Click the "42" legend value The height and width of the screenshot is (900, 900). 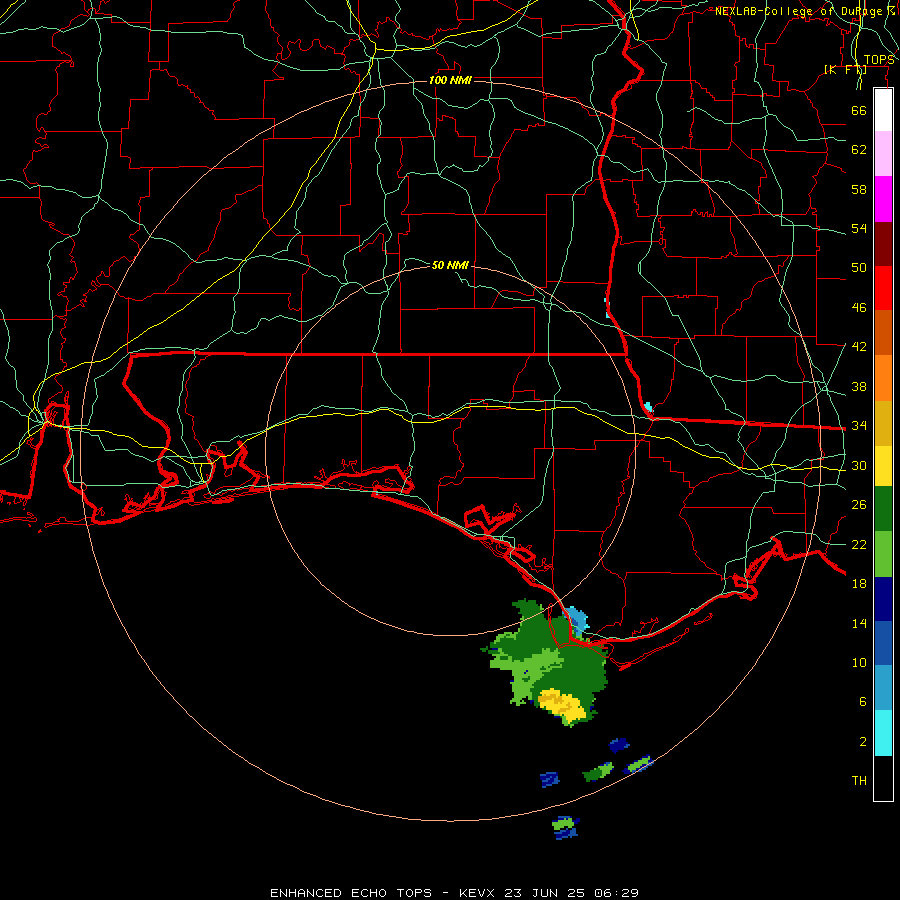pyautogui.click(x=859, y=347)
